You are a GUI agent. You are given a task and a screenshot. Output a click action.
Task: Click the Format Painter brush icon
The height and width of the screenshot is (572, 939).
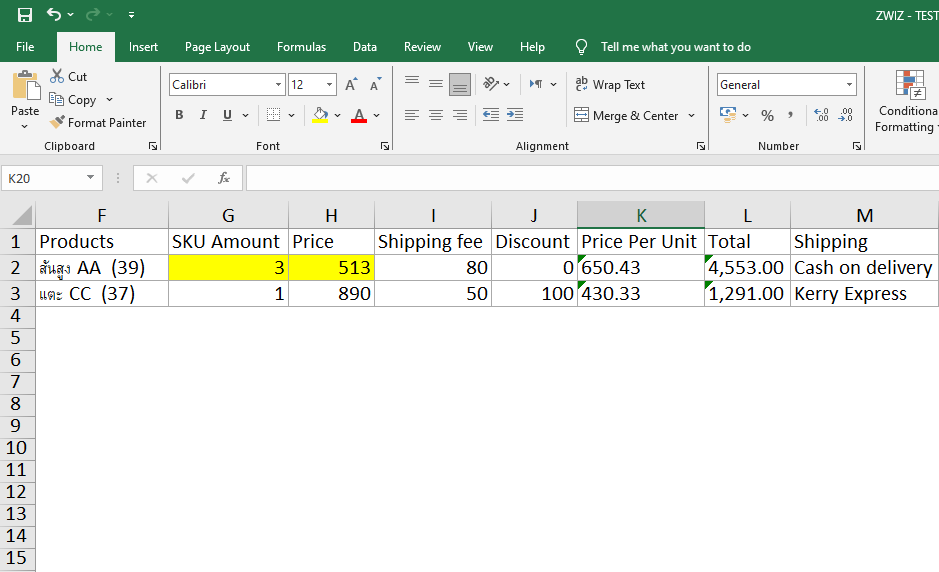58,122
